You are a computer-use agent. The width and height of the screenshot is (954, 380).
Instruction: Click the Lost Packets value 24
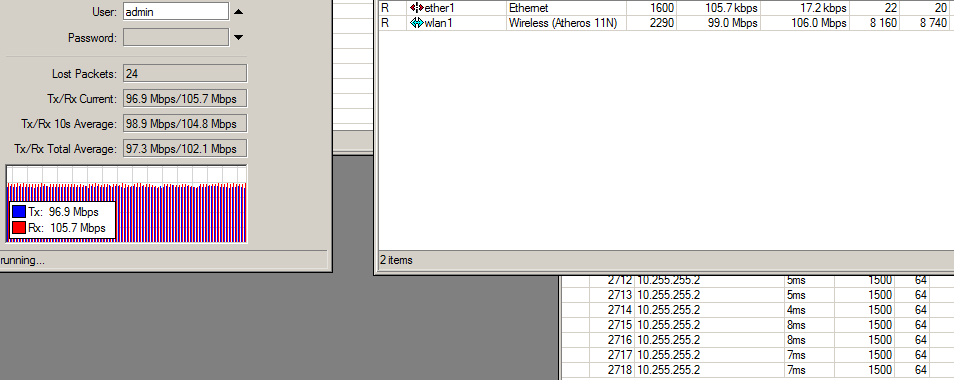(x=185, y=74)
